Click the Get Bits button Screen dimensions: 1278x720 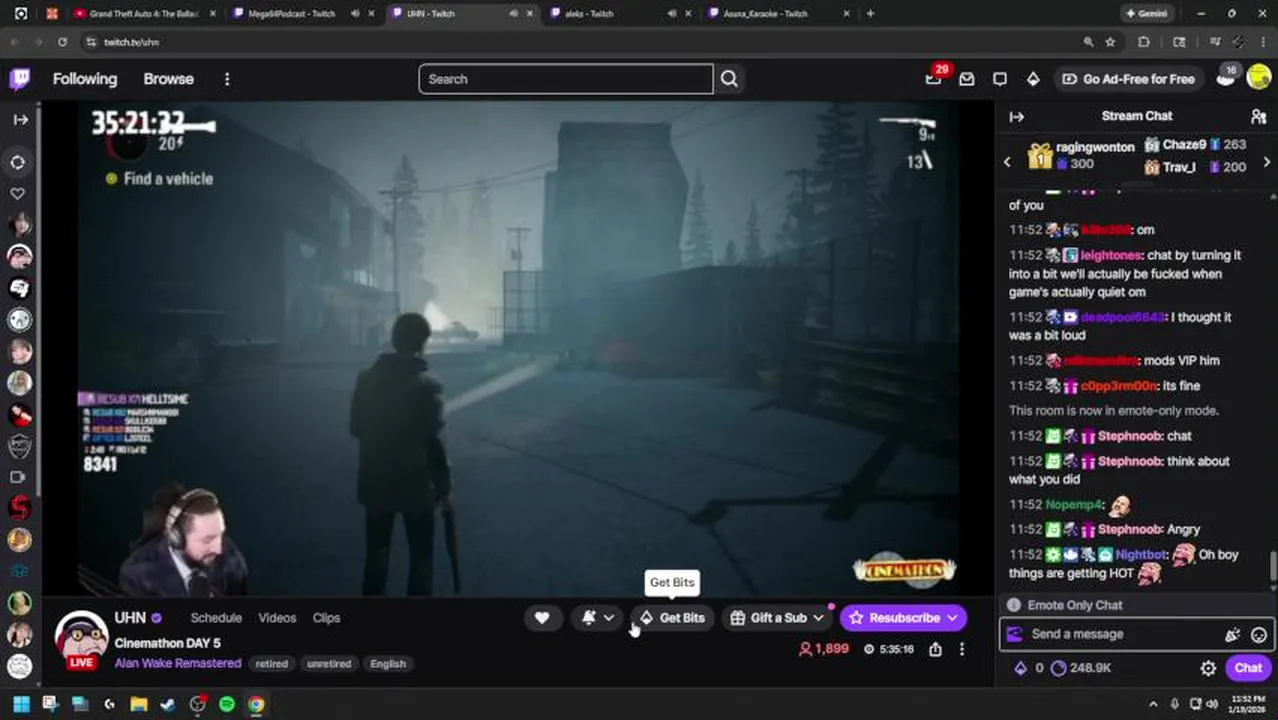pyautogui.click(x=672, y=618)
